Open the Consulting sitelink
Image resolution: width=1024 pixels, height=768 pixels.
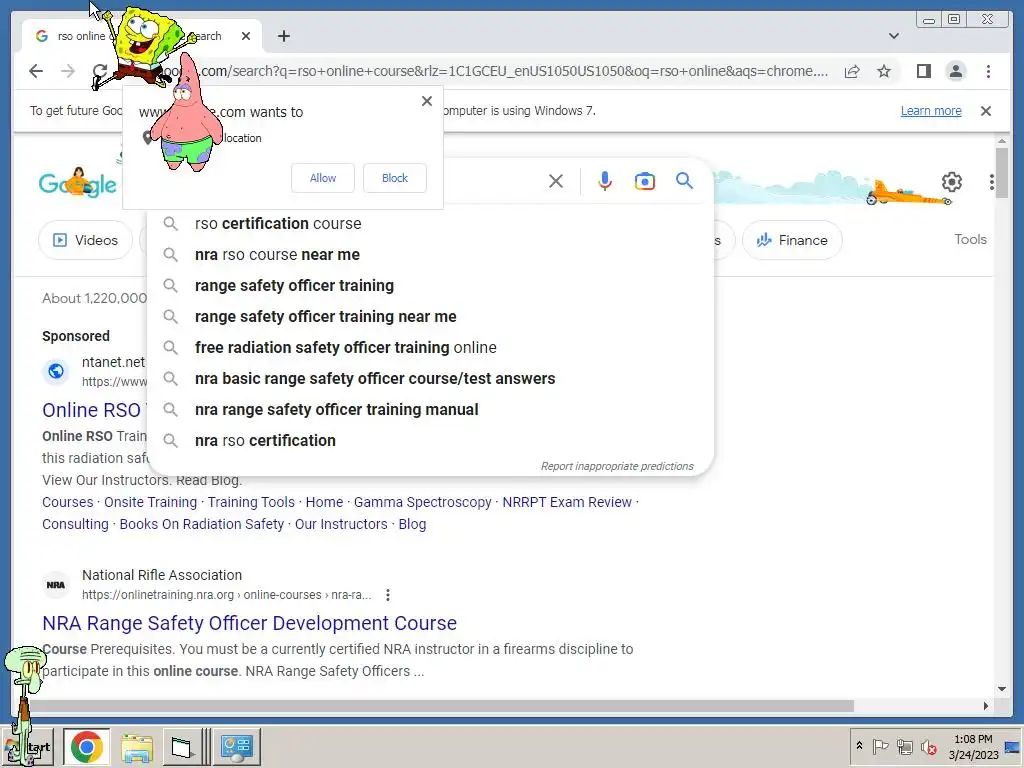pyautogui.click(x=75, y=524)
